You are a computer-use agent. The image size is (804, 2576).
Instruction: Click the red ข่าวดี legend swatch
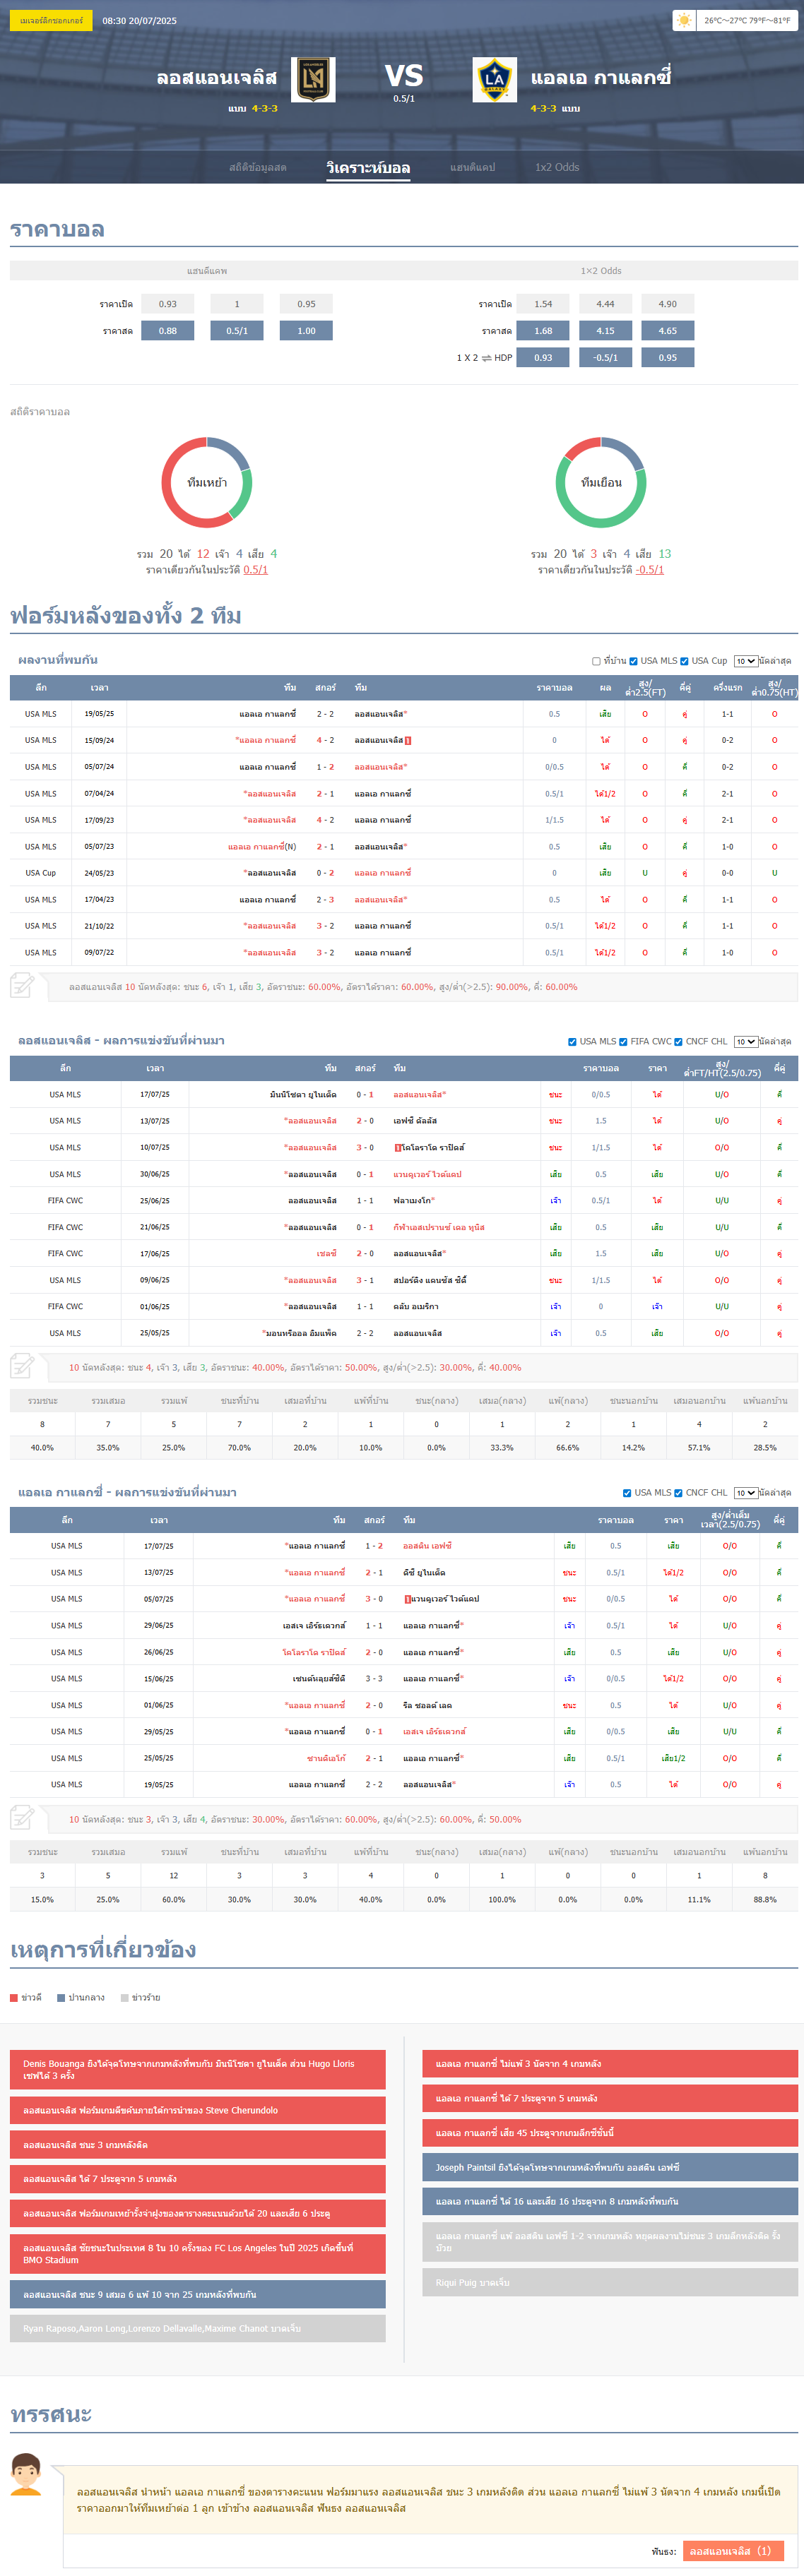click(14, 1998)
